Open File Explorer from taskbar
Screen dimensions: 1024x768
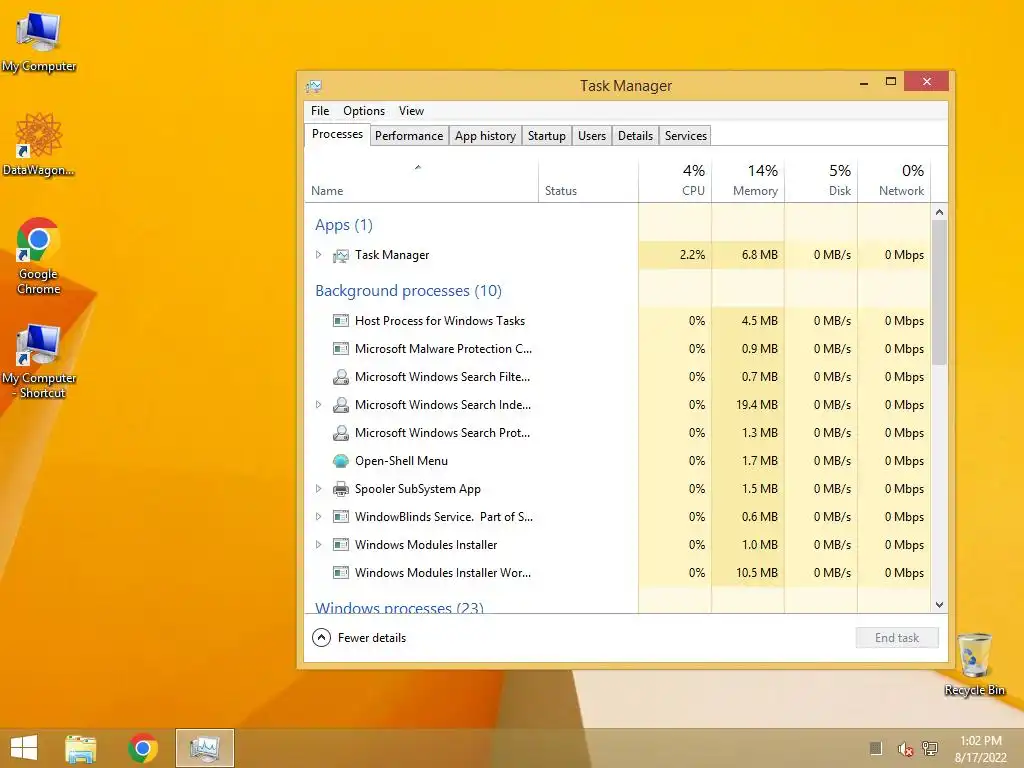pos(80,748)
